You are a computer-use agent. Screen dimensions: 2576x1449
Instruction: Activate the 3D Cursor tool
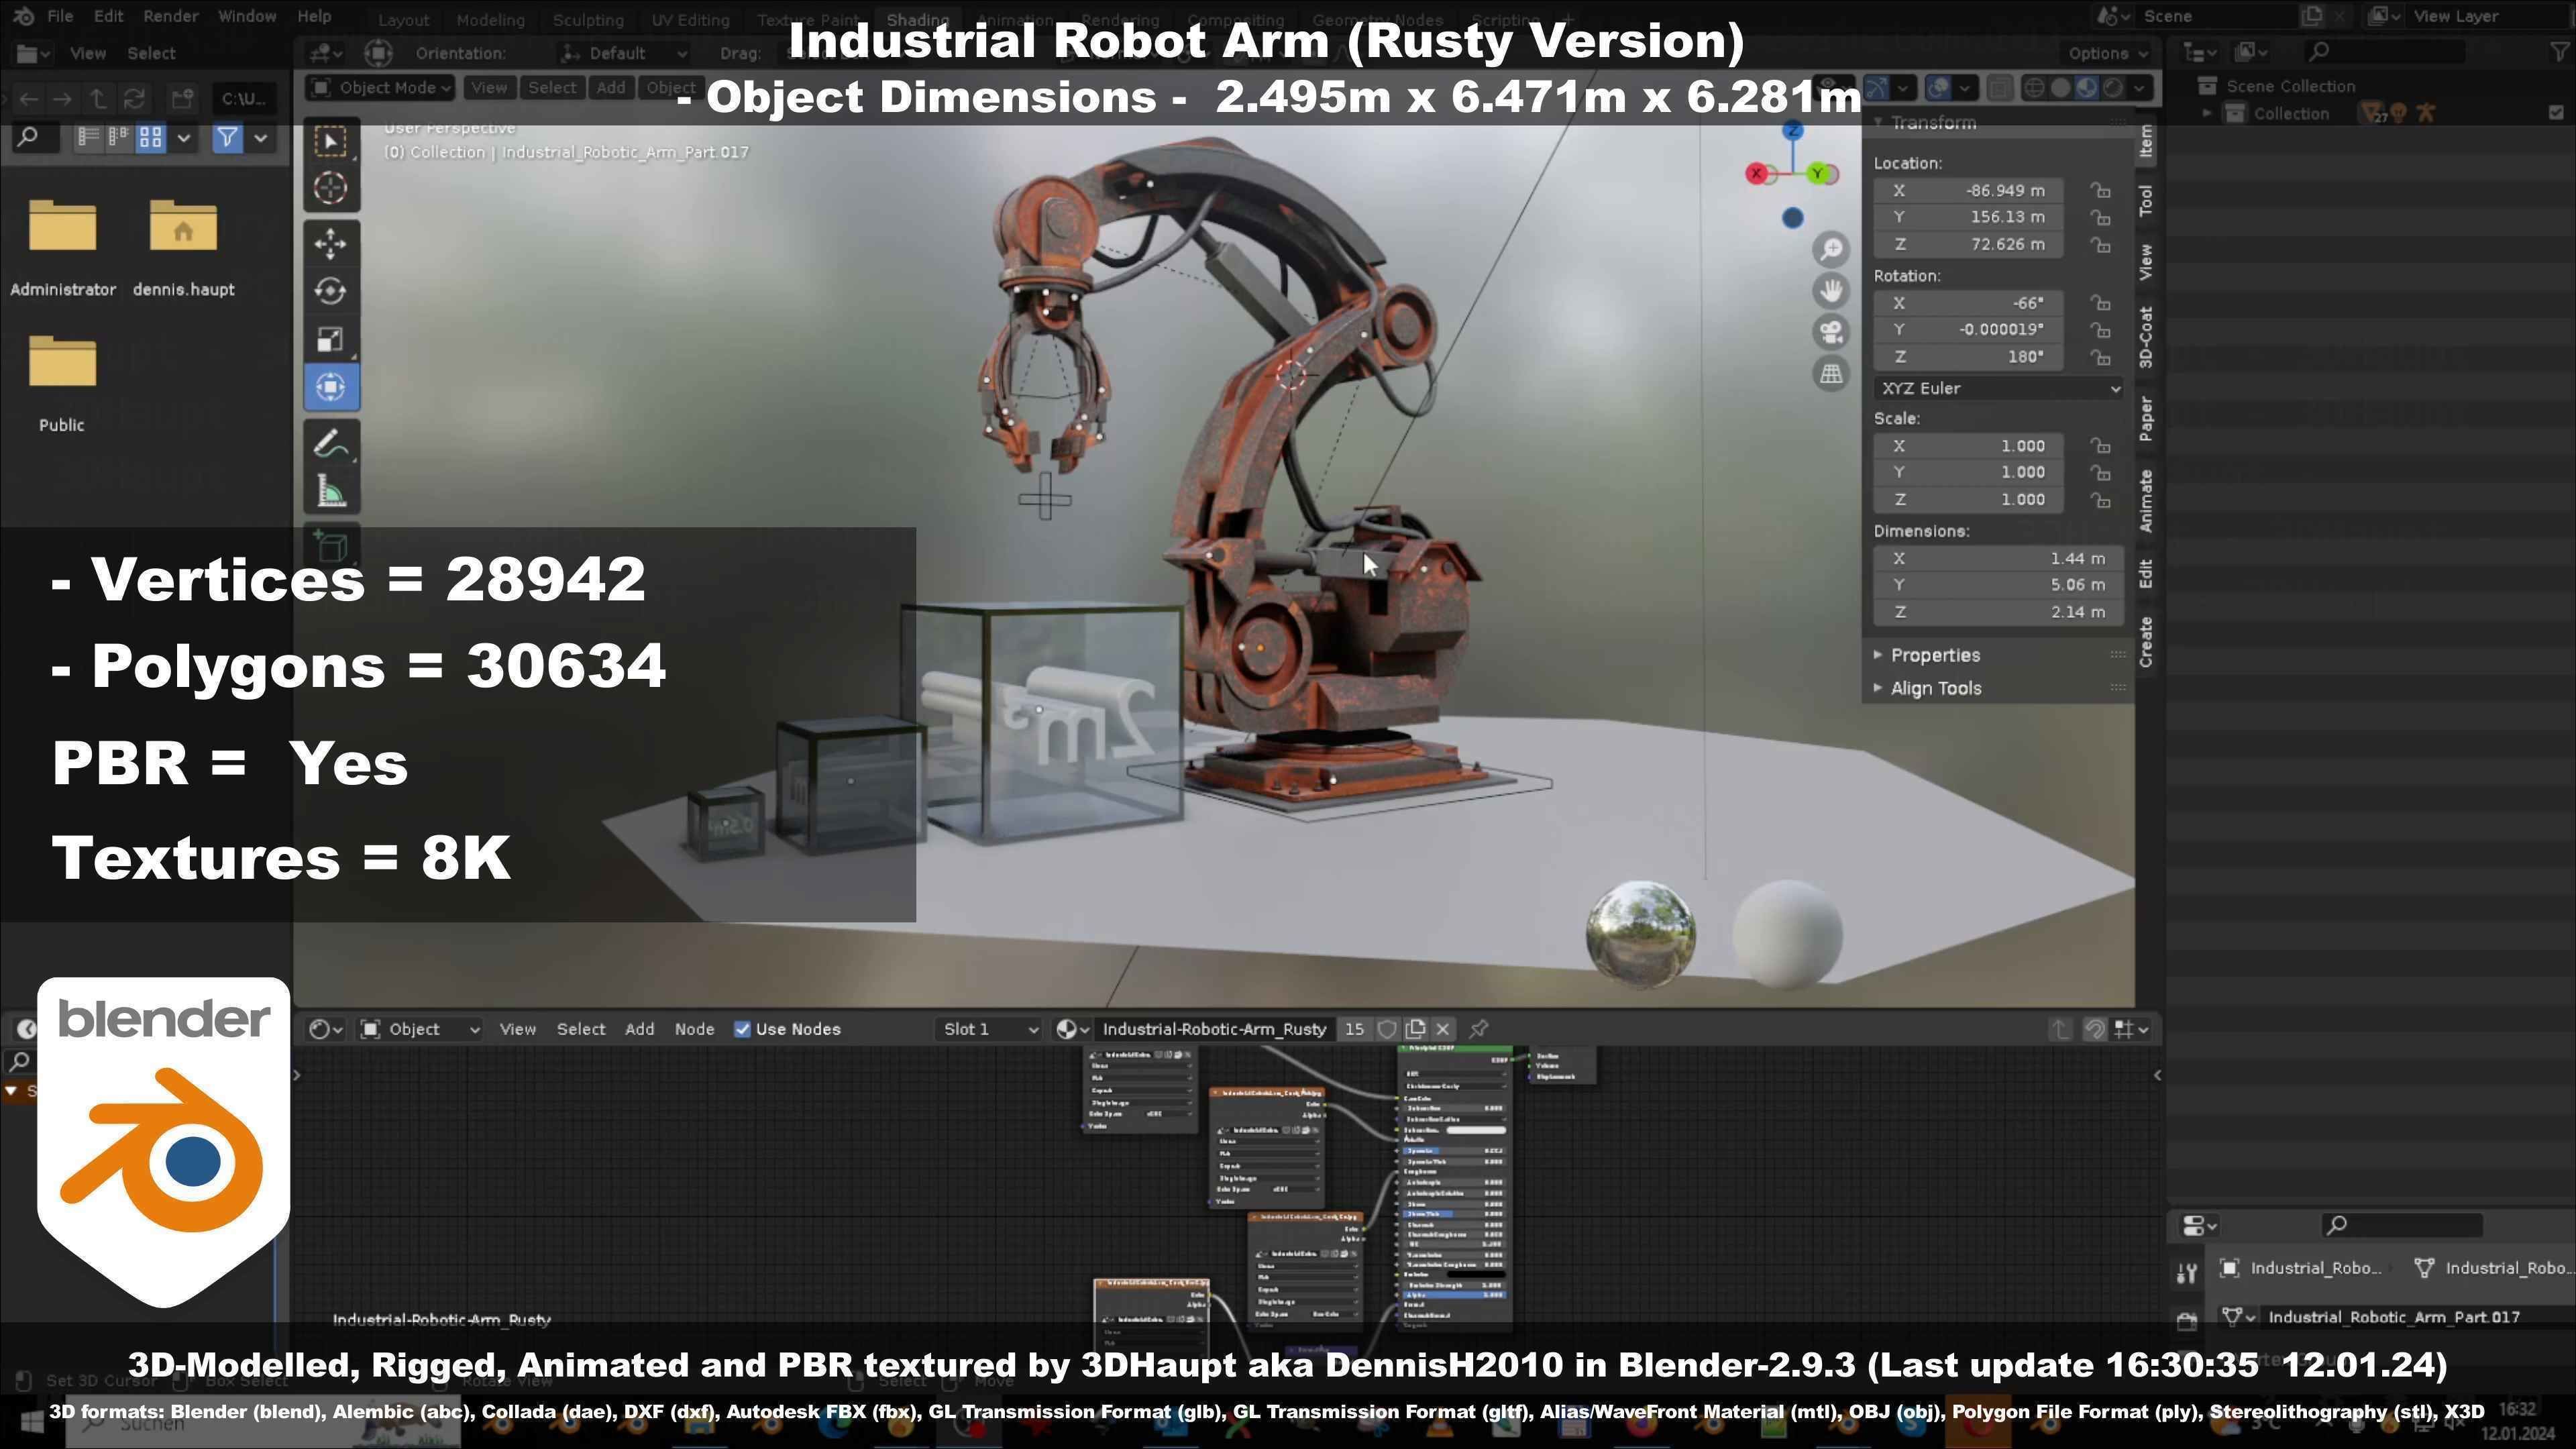pyautogui.click(x=331, y=188)
